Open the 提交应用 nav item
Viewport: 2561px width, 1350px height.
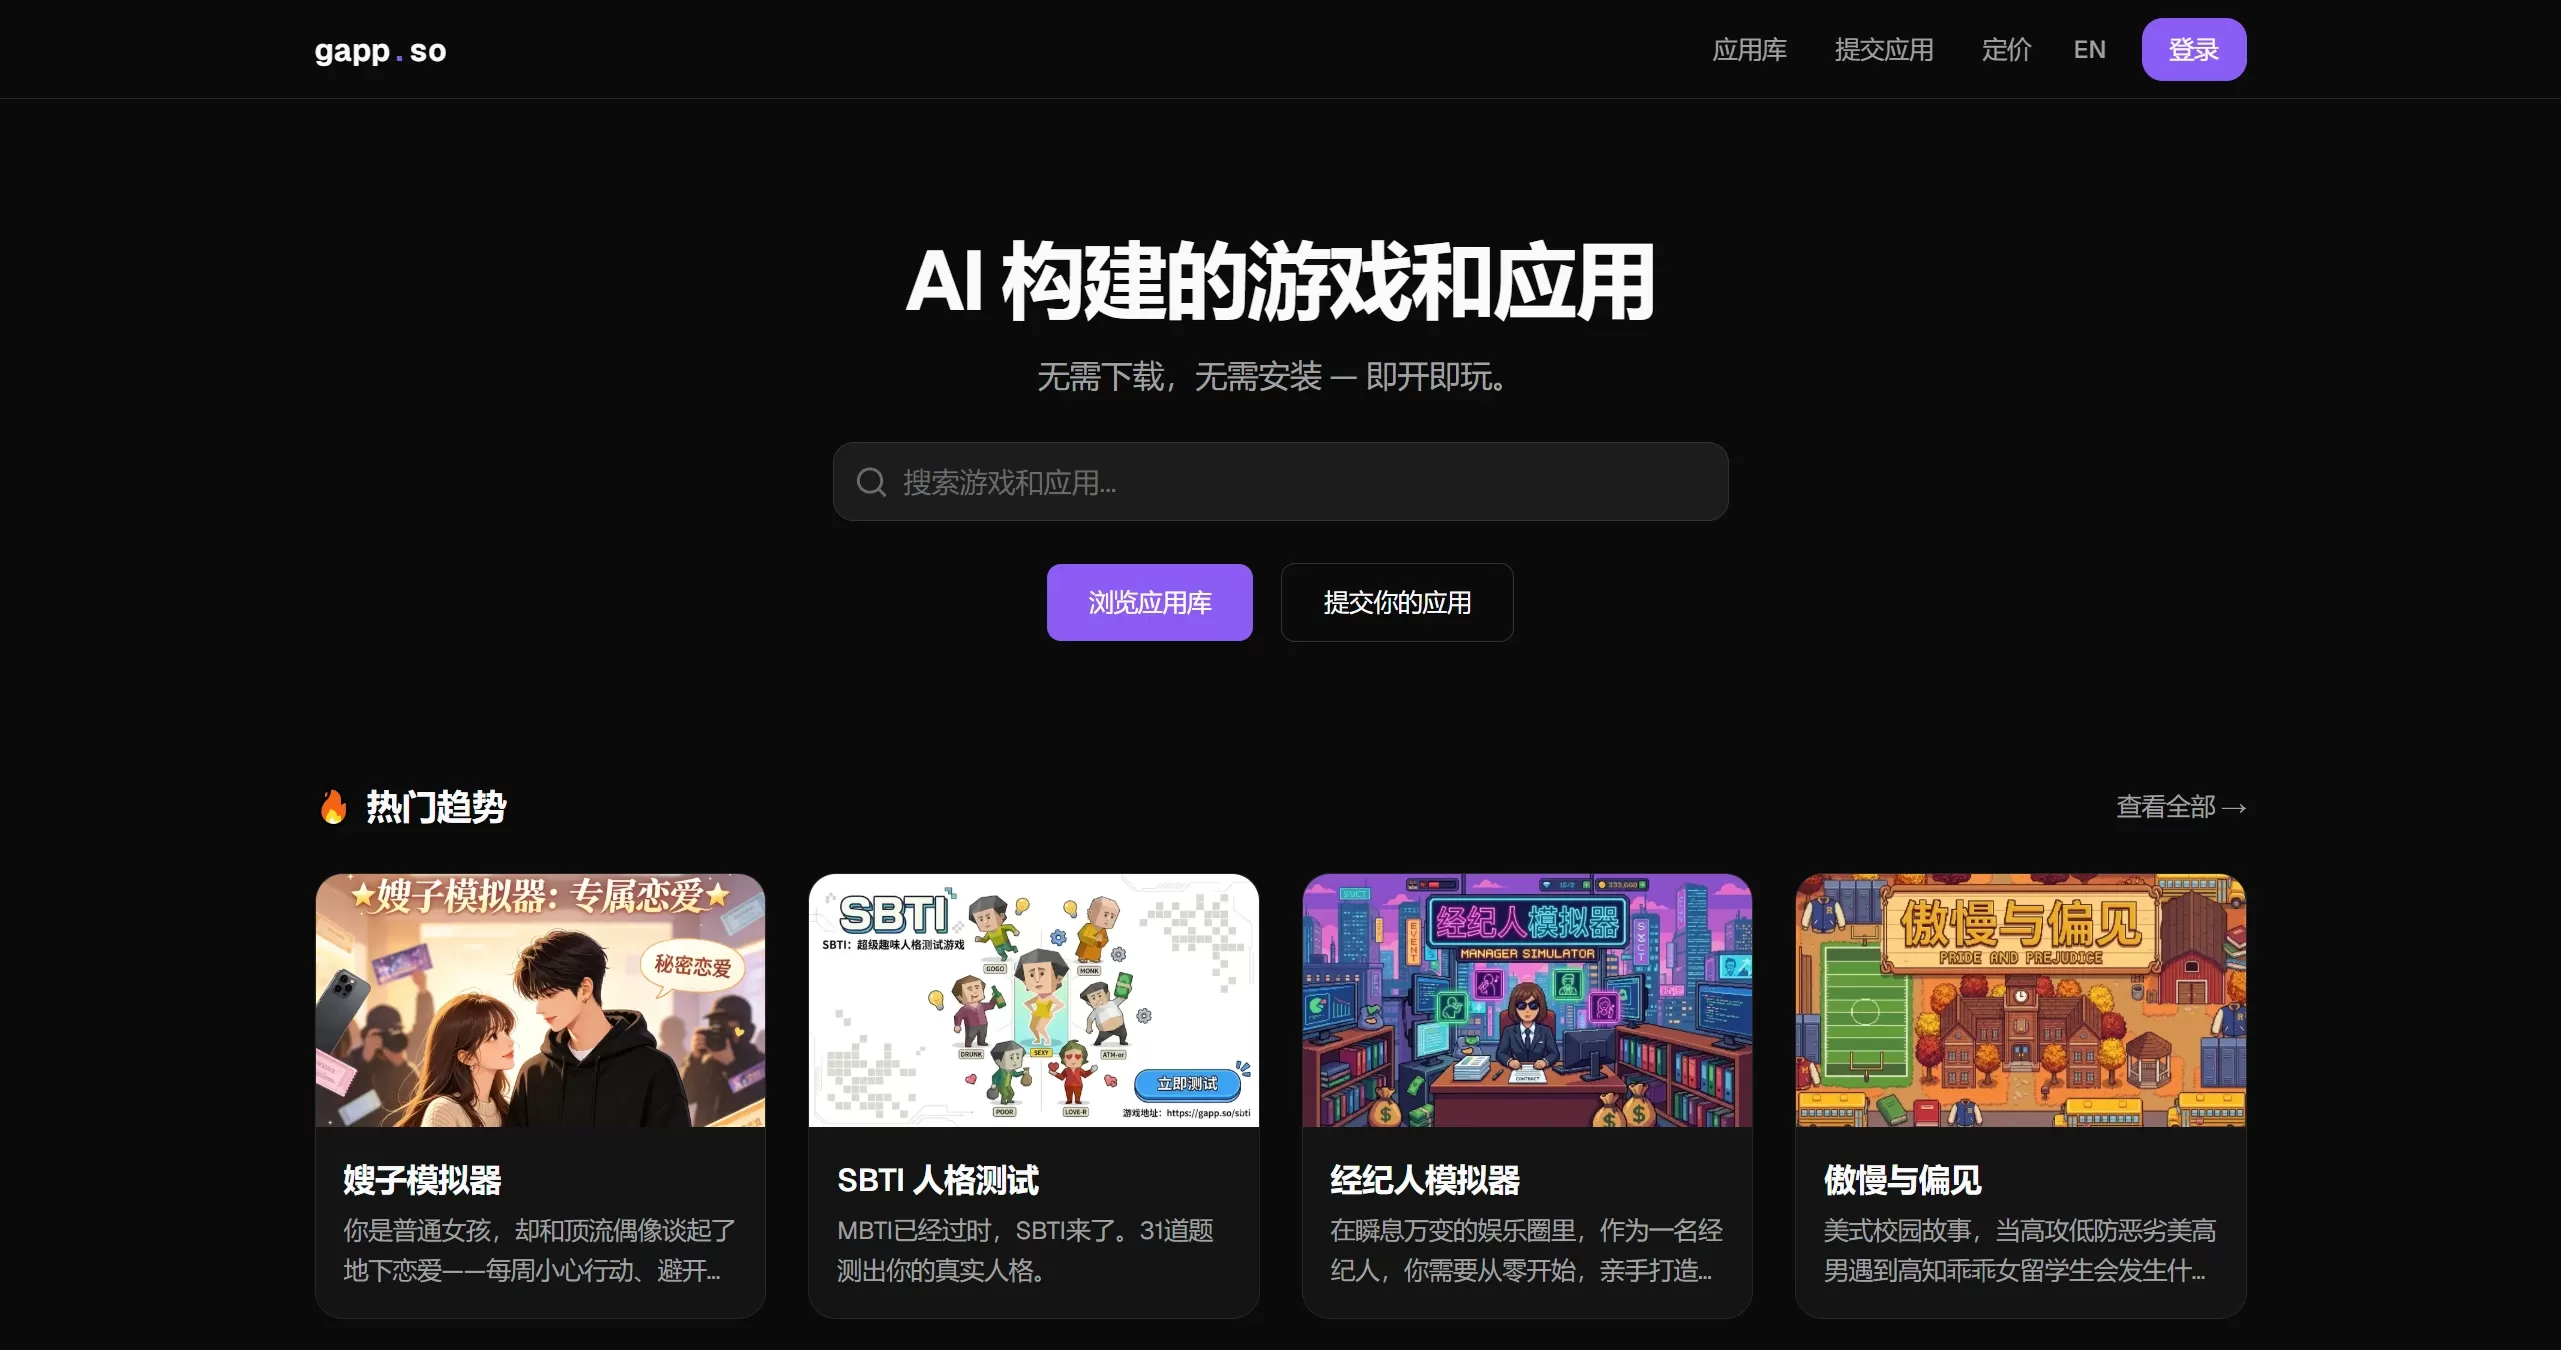coord(1884,50)
